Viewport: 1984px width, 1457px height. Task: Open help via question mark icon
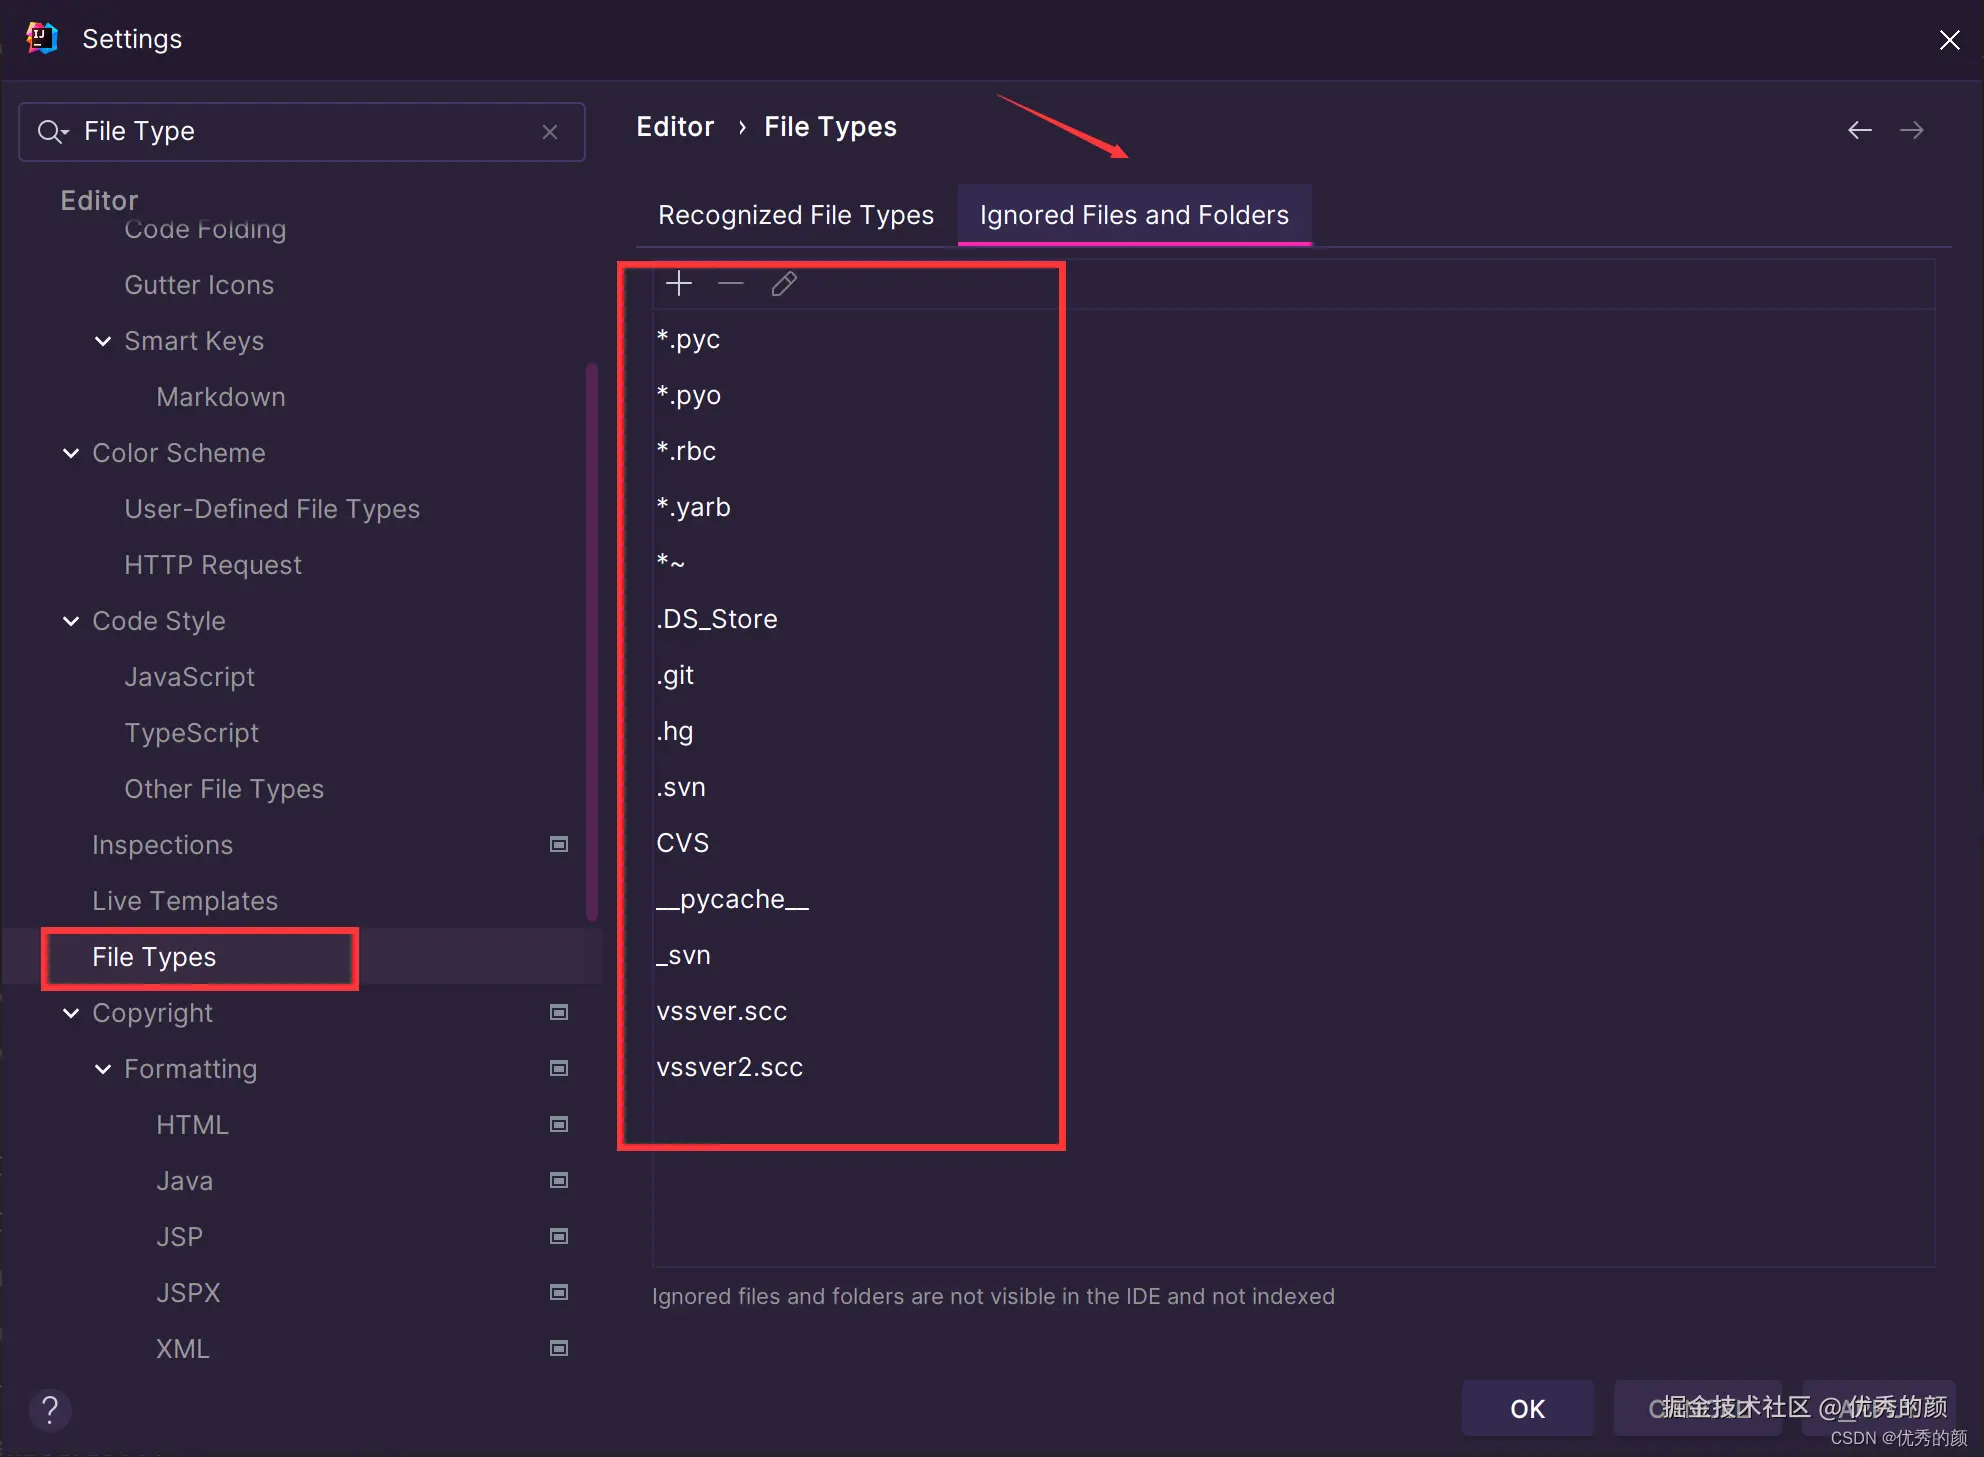(50, 1410)
